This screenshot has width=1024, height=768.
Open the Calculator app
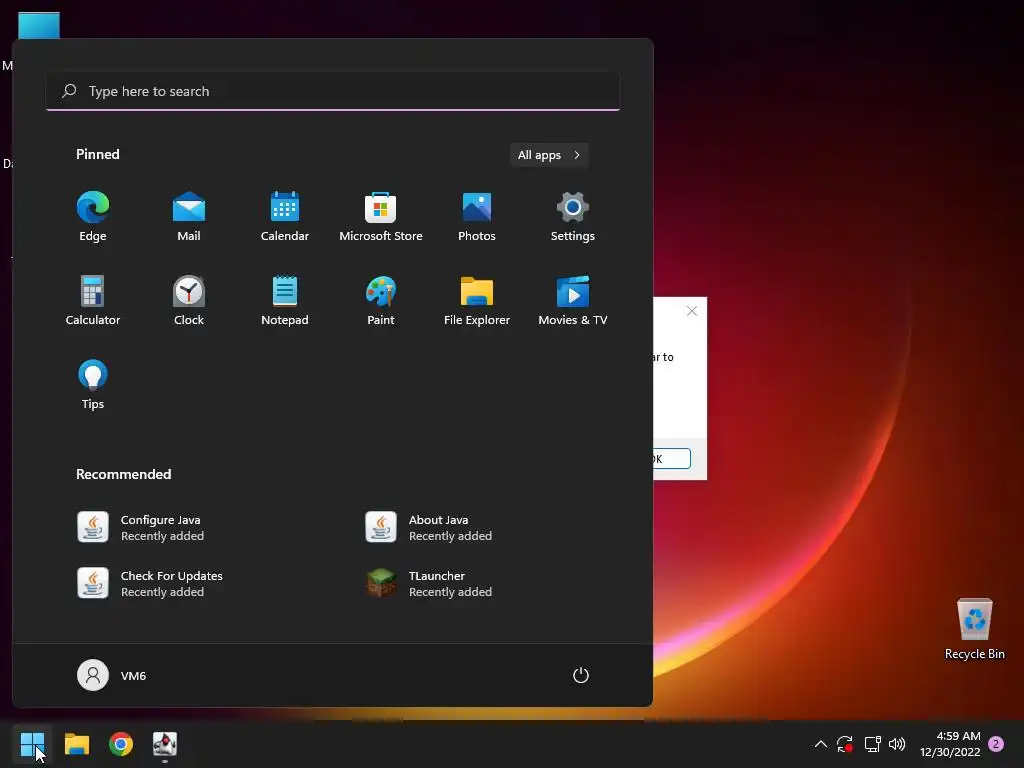[93, 301]
